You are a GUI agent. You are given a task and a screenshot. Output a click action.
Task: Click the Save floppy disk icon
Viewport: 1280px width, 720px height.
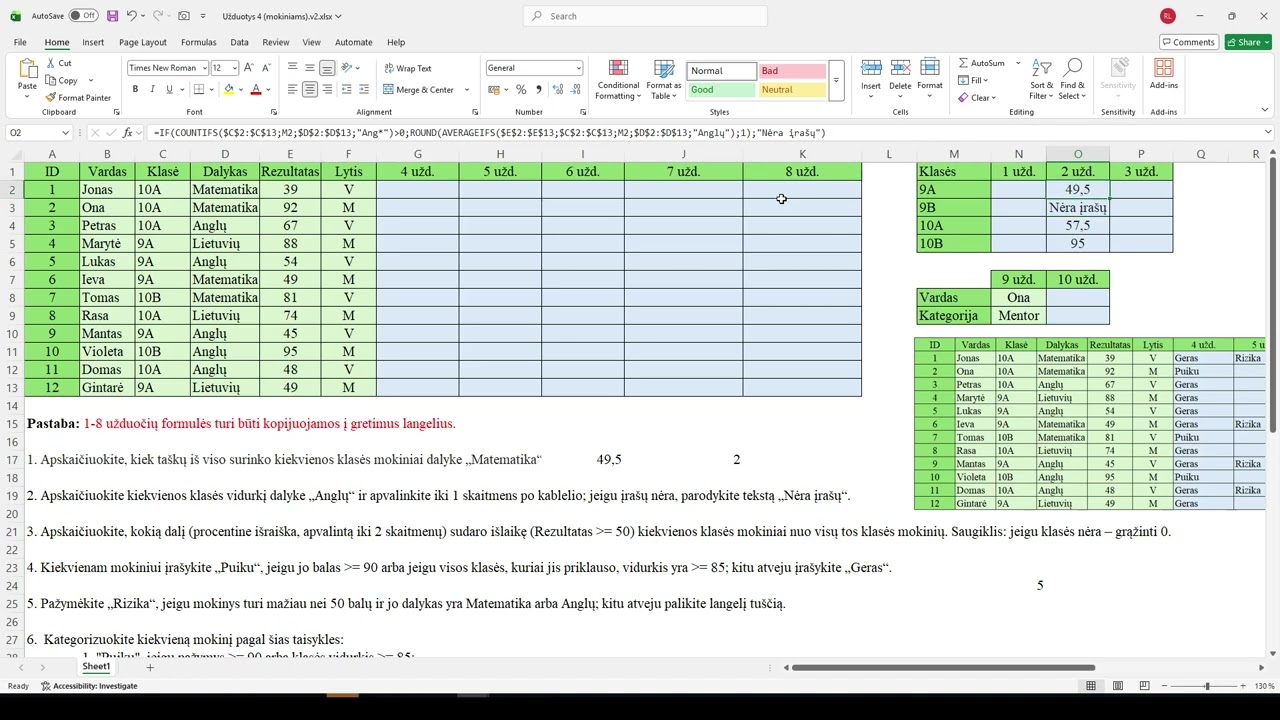click(x=112, y=16)
